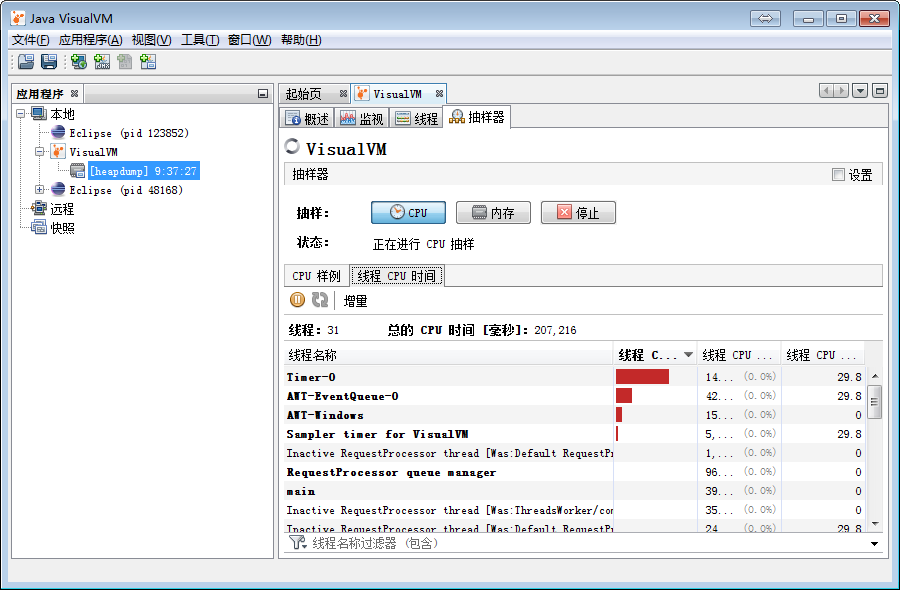Close the VisualVM document tab
Image resolution: width=900 pixels, height=590 pixels.
tap(439, 94)
